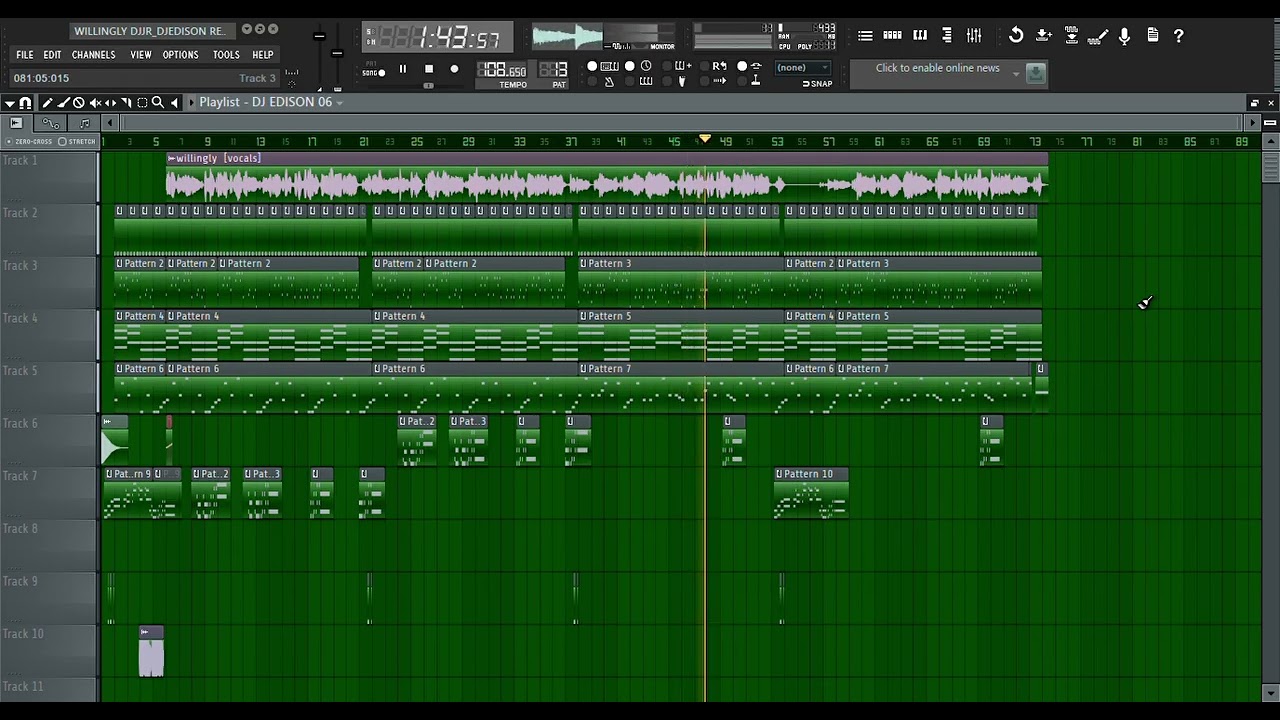
Task: Select the automation clip focus tab icon
Action: pyautogui.click(x=51, y=123)
